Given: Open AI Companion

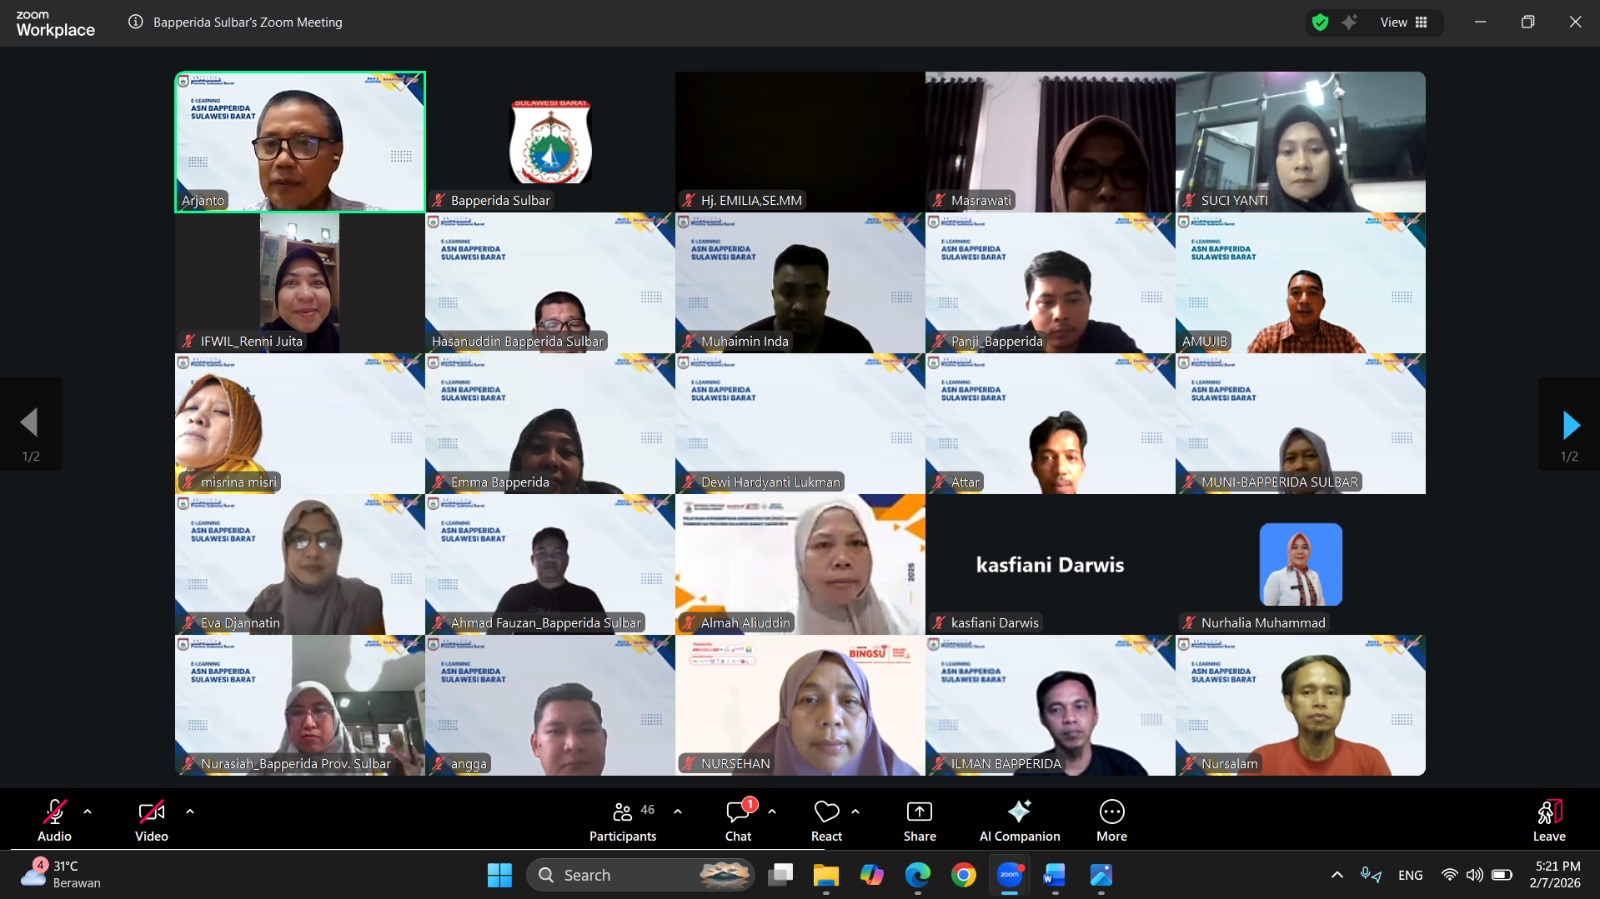Looking at the screenshot, I should pos(1019,820).
